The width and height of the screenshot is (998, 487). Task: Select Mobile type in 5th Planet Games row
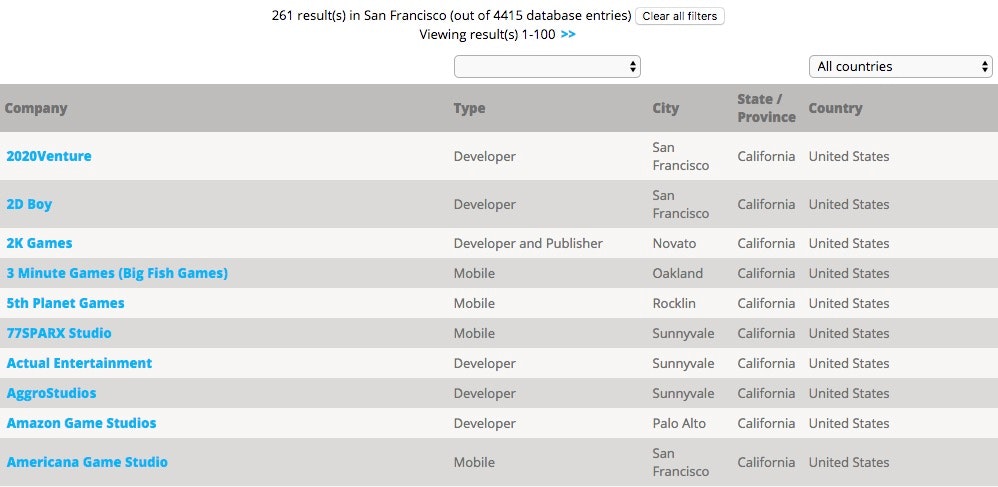(474, 303)
